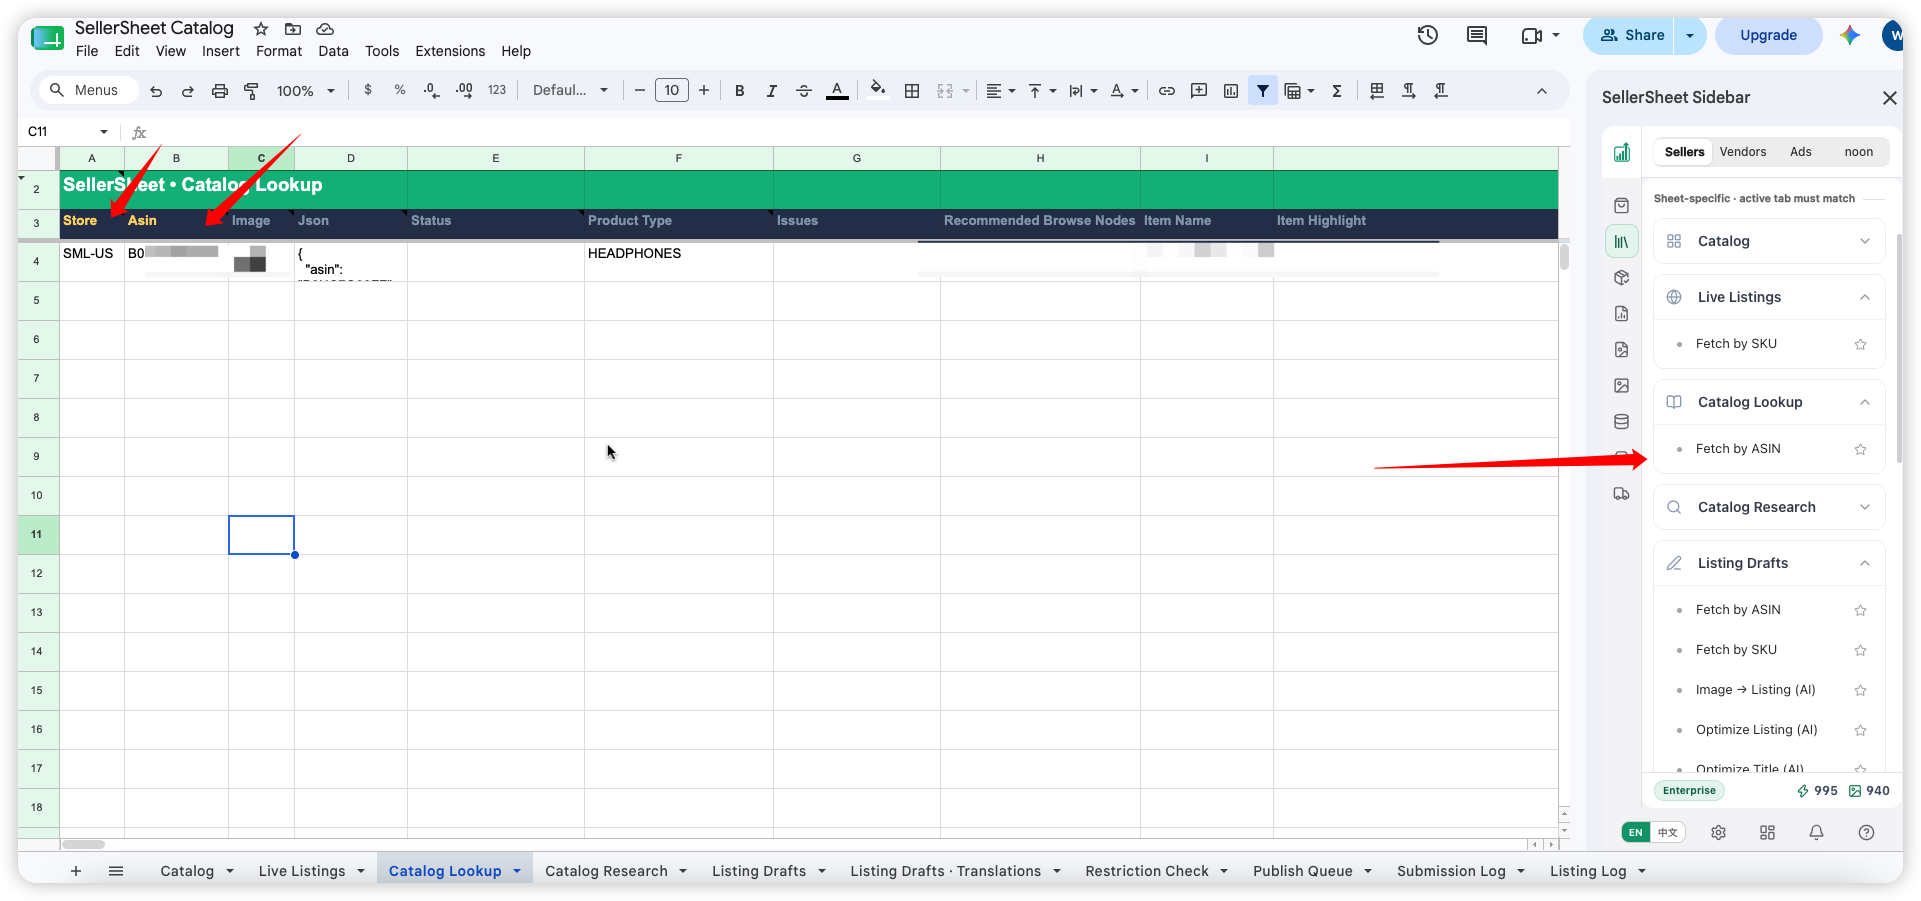1921x901 pixels.
Task: Redo the last action
Action: point(188,91)
